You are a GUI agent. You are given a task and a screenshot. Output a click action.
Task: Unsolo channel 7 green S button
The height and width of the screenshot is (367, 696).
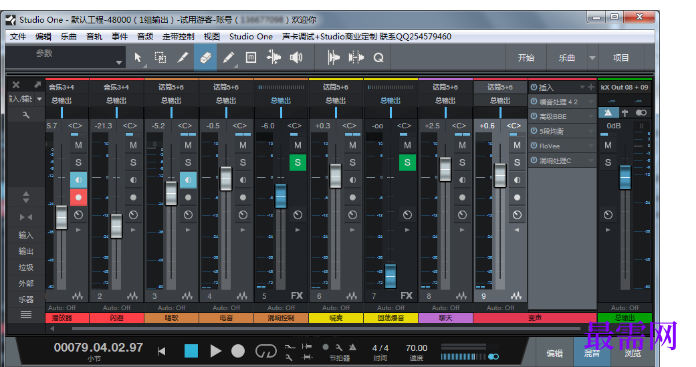pyautogui.click(x=407, y=162)
